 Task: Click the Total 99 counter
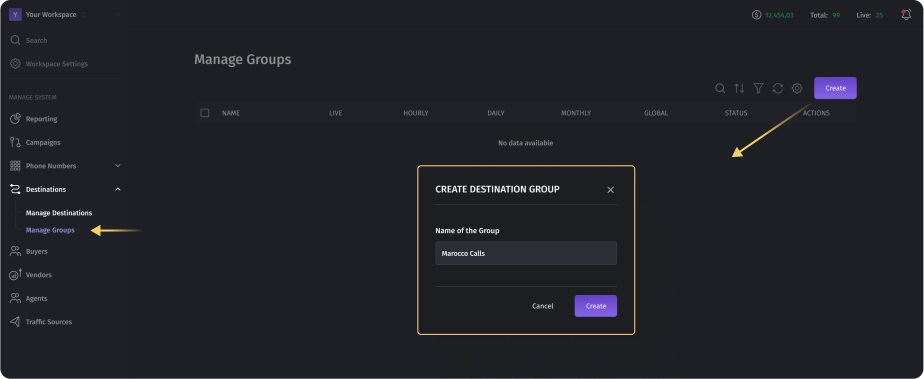825,15
